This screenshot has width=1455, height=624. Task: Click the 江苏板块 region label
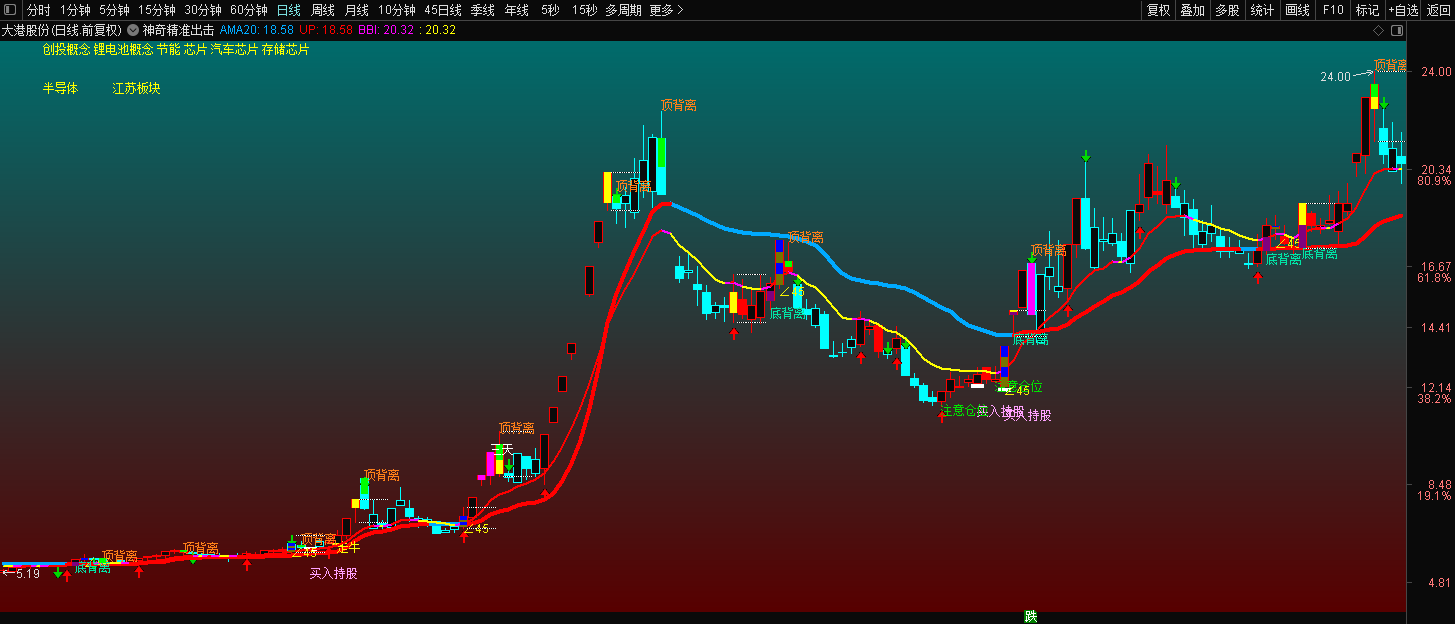pos(136,88)
